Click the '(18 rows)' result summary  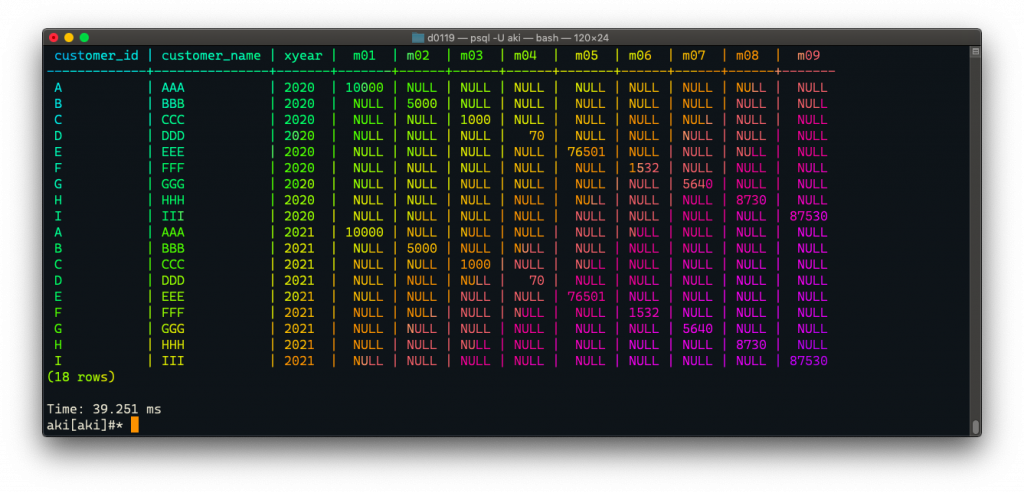point(81,377)
